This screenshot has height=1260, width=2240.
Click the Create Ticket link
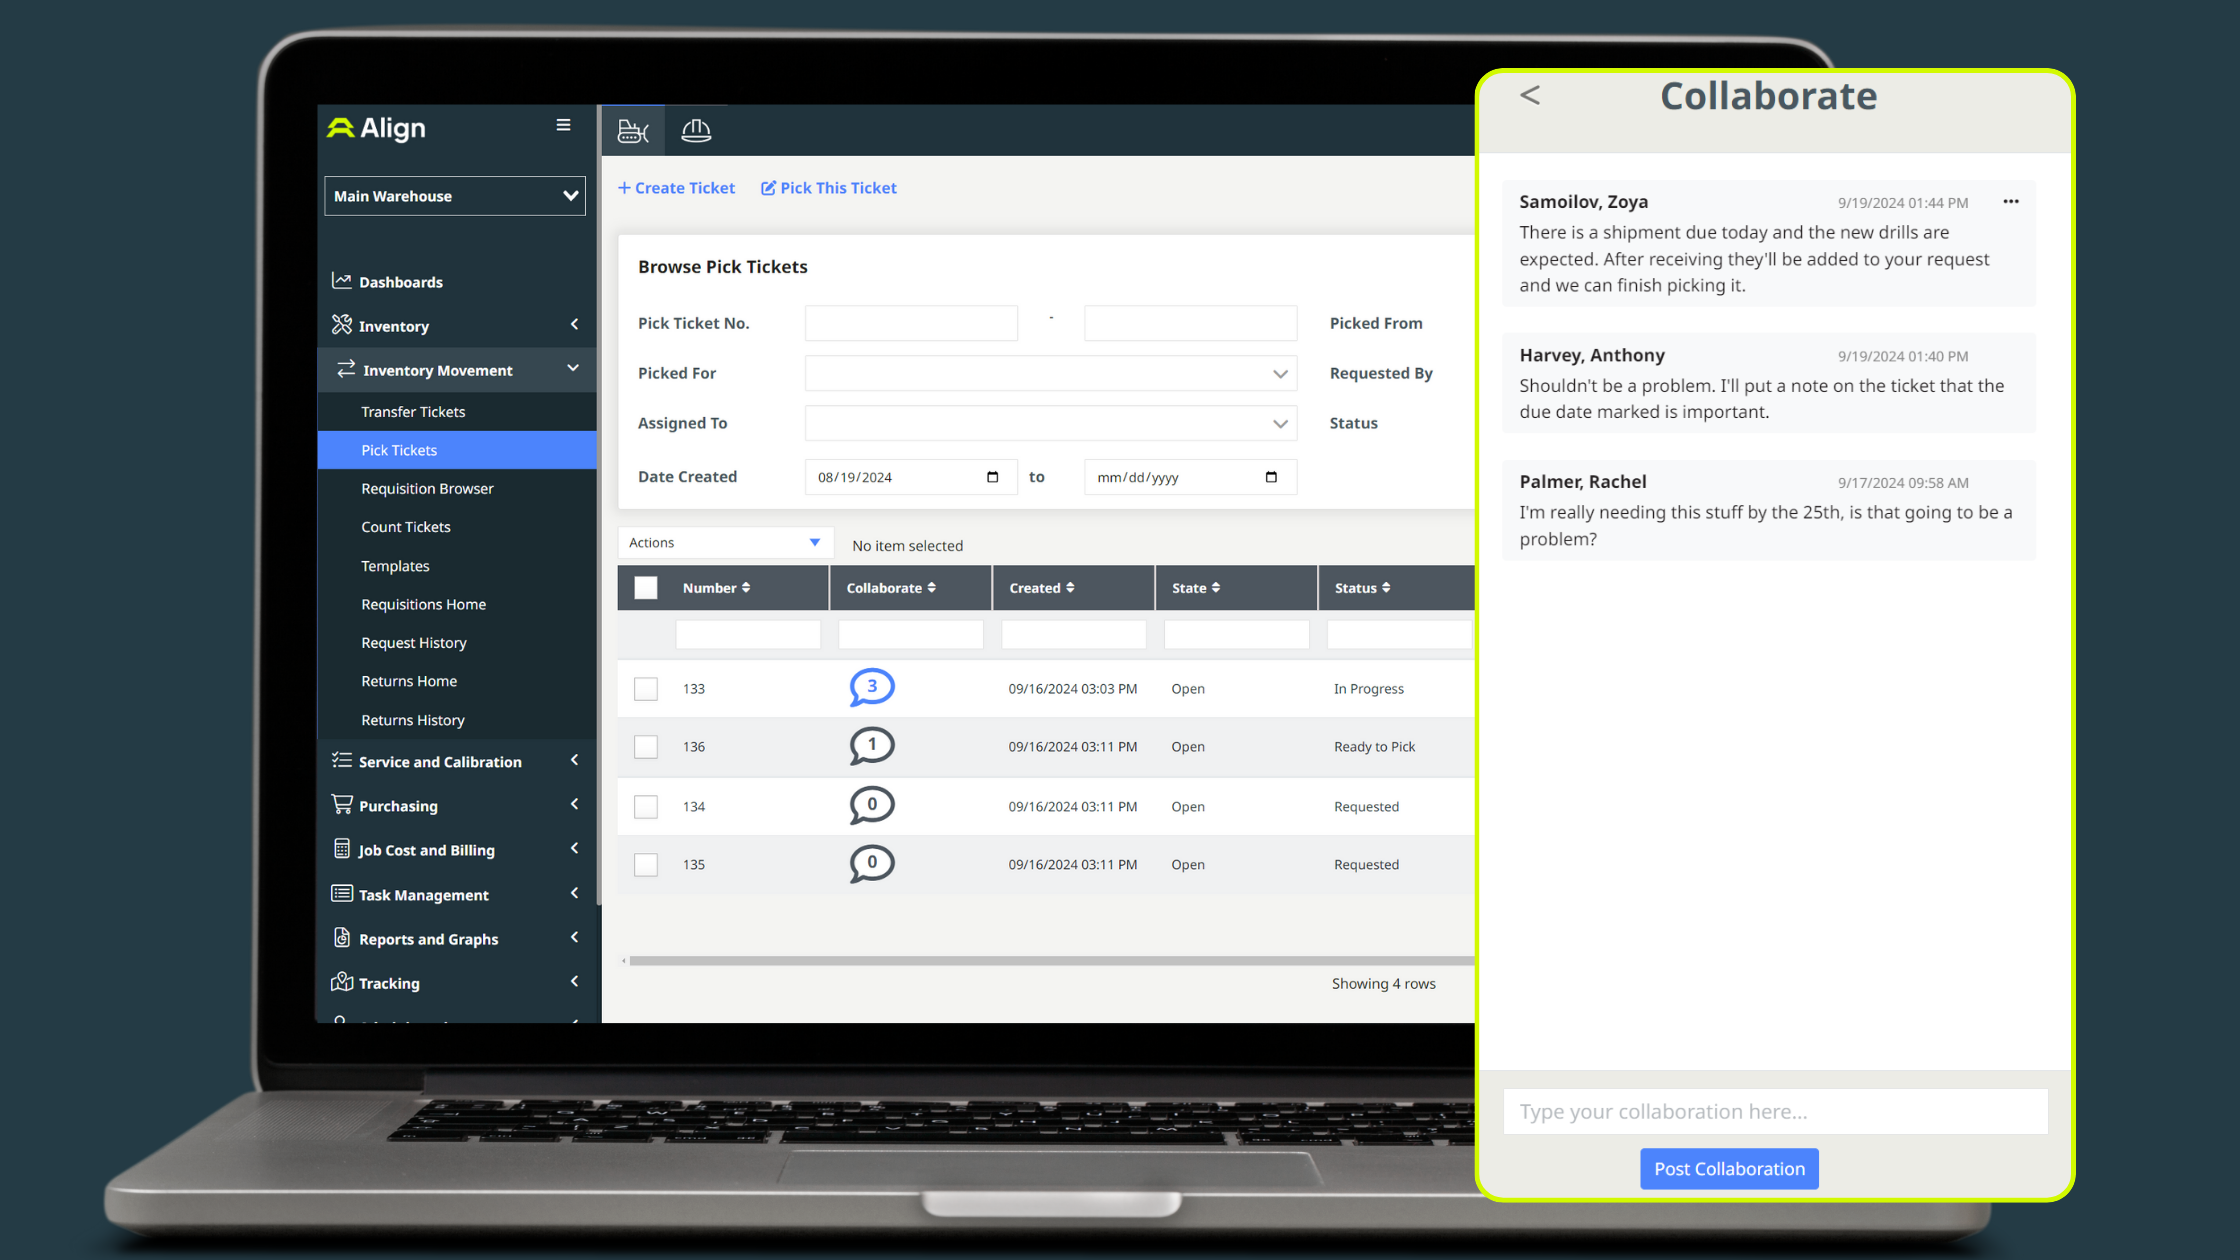676,187
